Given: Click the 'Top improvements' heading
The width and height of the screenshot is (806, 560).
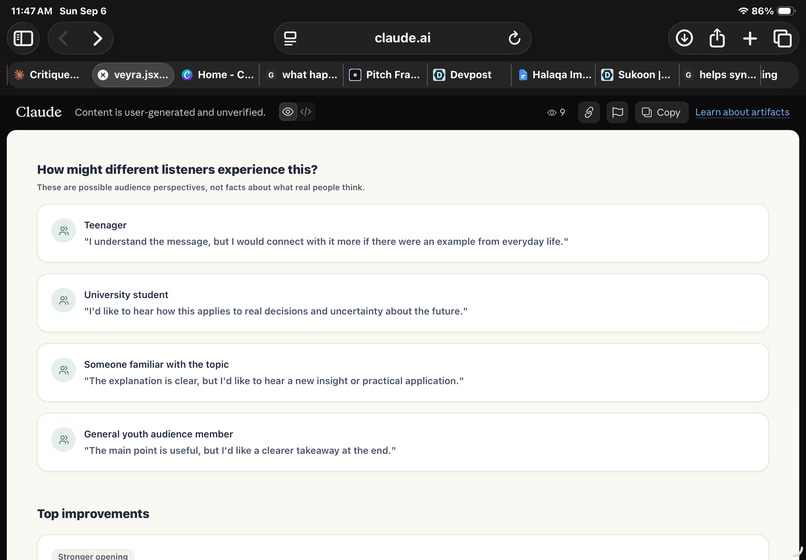Looking at the screenshot, I should (93, 514).
